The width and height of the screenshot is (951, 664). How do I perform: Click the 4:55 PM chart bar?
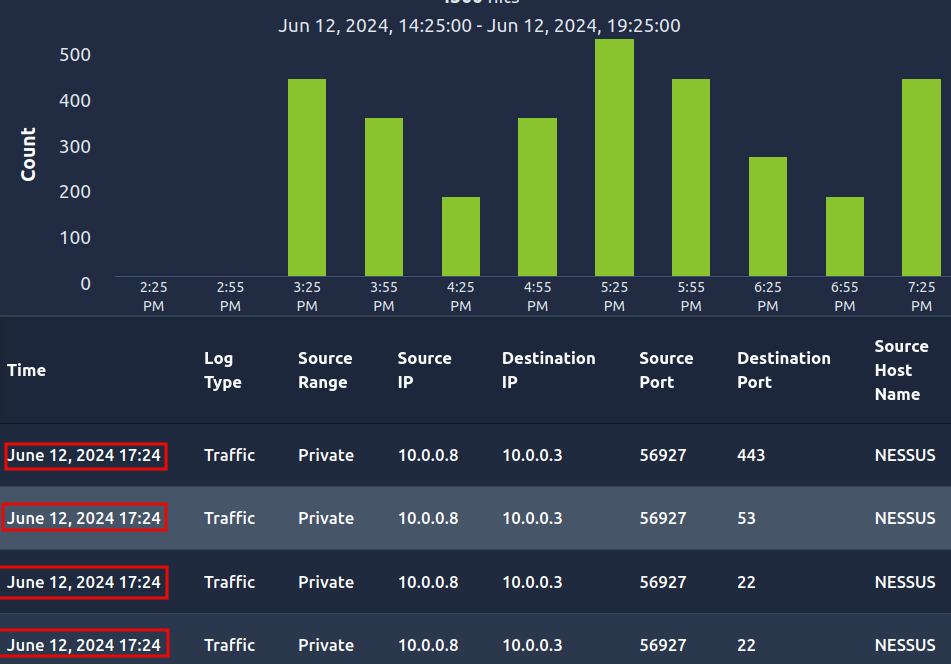click(537, 197)
